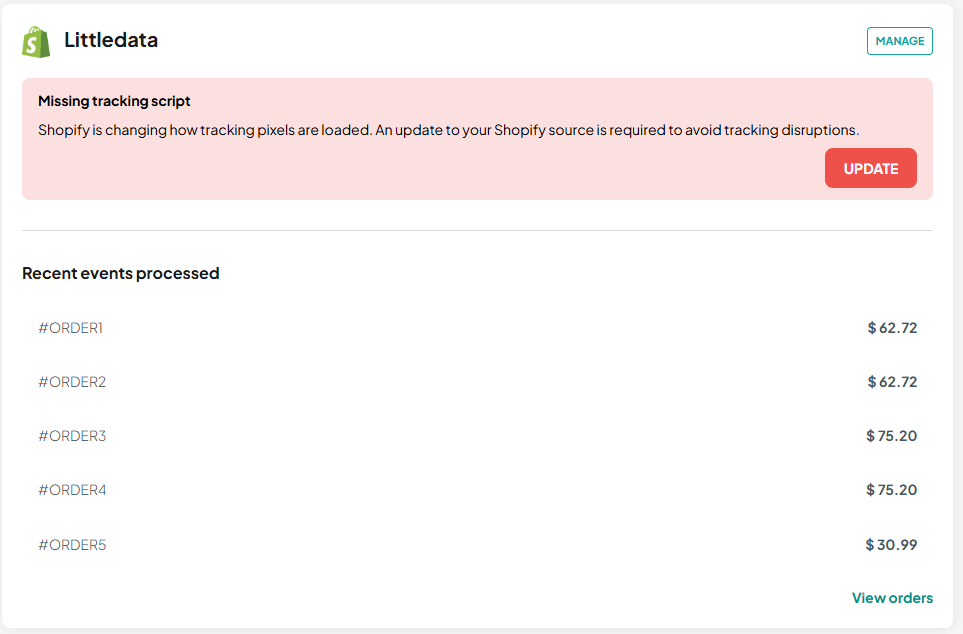The width and height of the screenshot is (963, 634).
Task: Click the $62.72 amount for ORDER2
Action: click(x=892, y=382)
